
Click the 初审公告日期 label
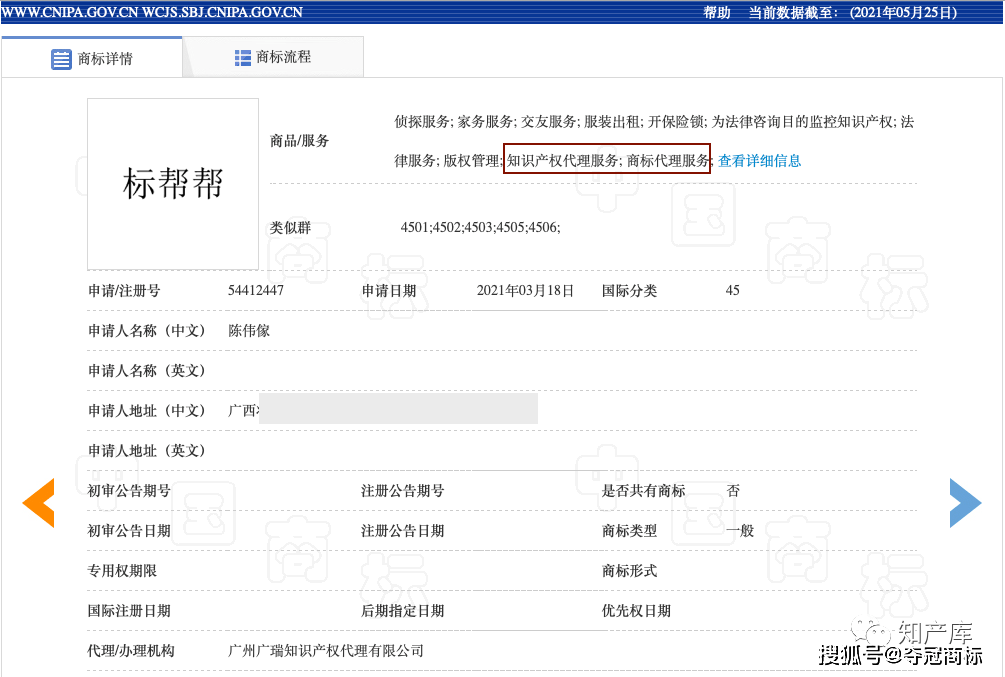point(129,531)
